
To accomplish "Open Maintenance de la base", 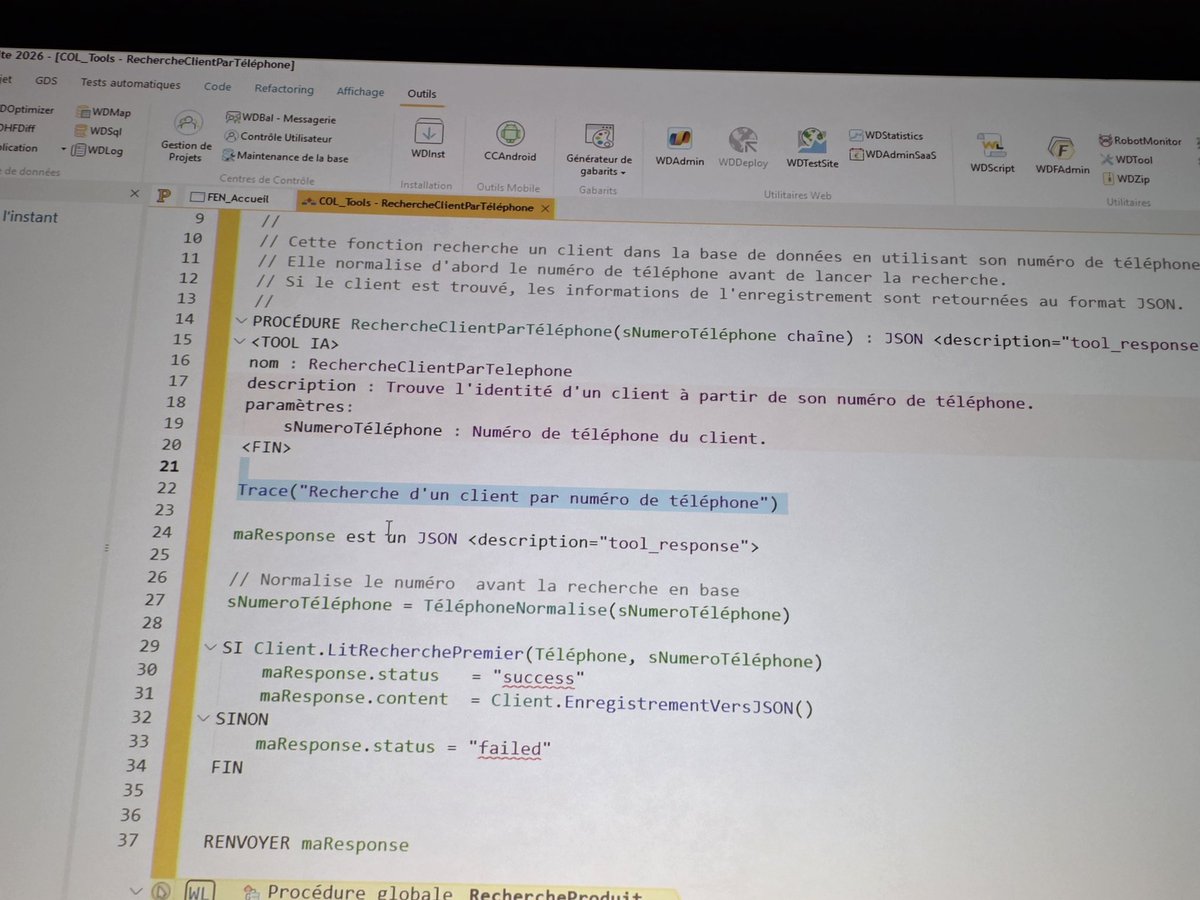I will coord(285,157).
